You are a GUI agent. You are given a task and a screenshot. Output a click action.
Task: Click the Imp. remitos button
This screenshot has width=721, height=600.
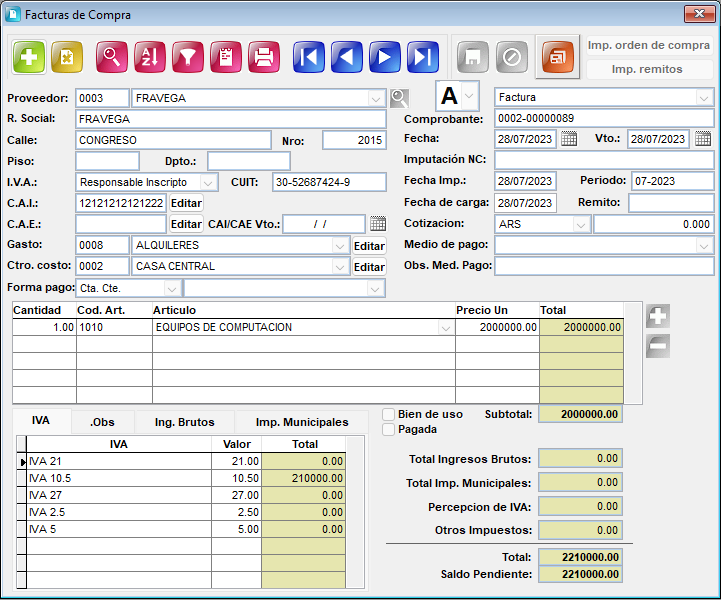coord(649,69)
